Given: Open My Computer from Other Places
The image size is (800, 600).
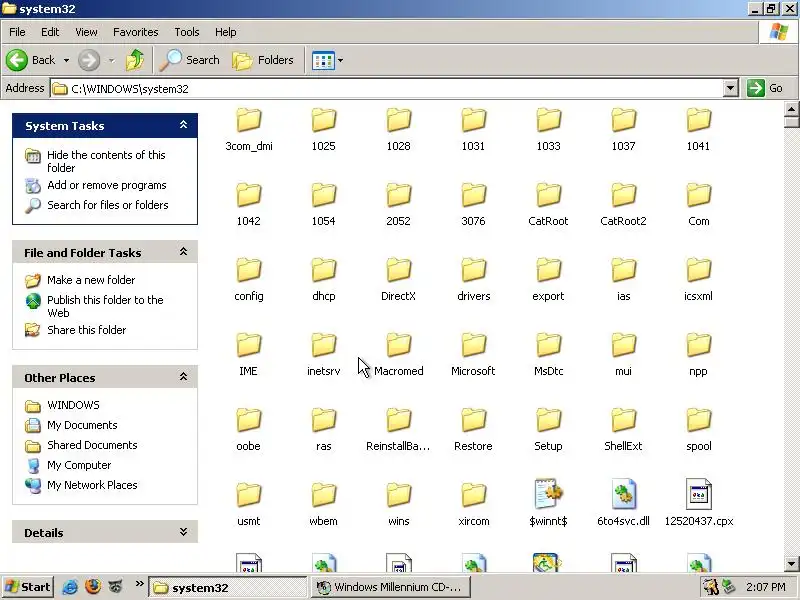Looking at the screenshot, I should point(79,465).
